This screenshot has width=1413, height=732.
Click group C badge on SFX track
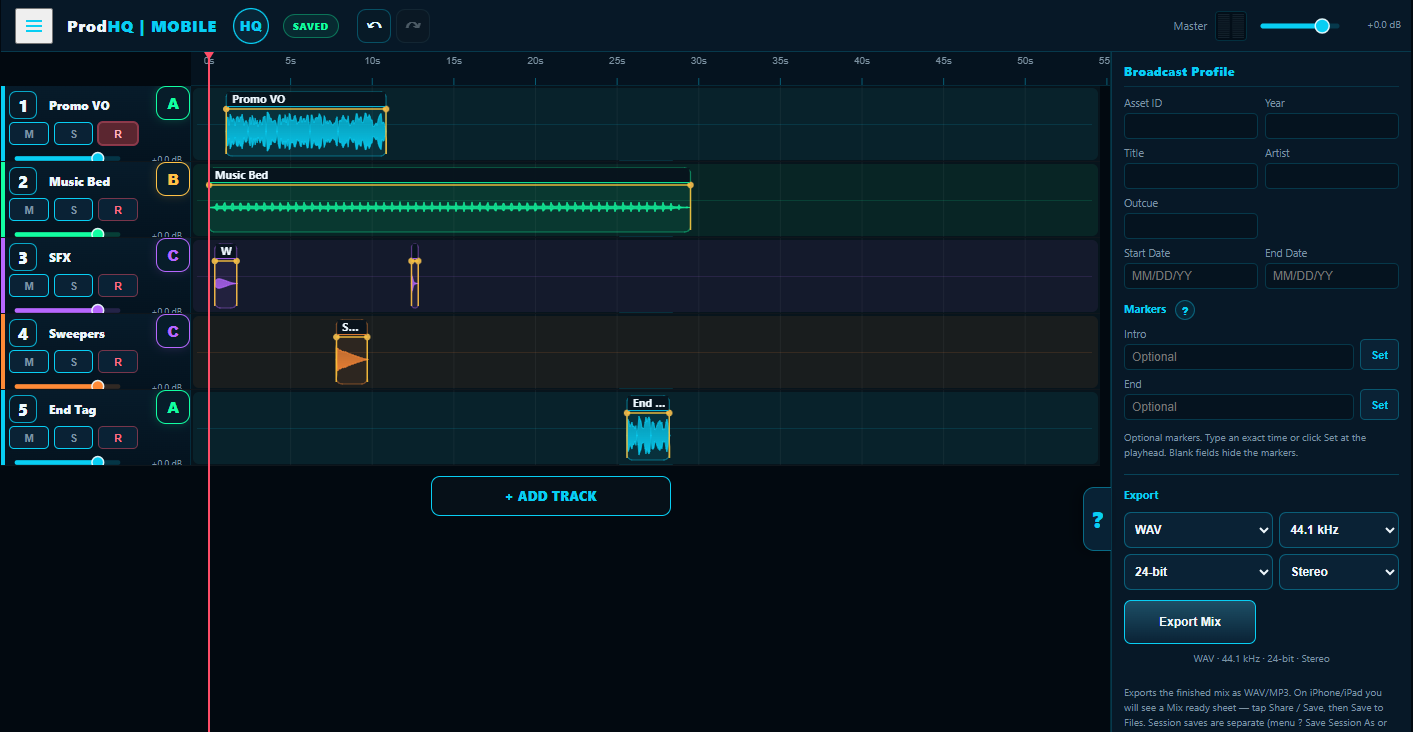(173, 255)
